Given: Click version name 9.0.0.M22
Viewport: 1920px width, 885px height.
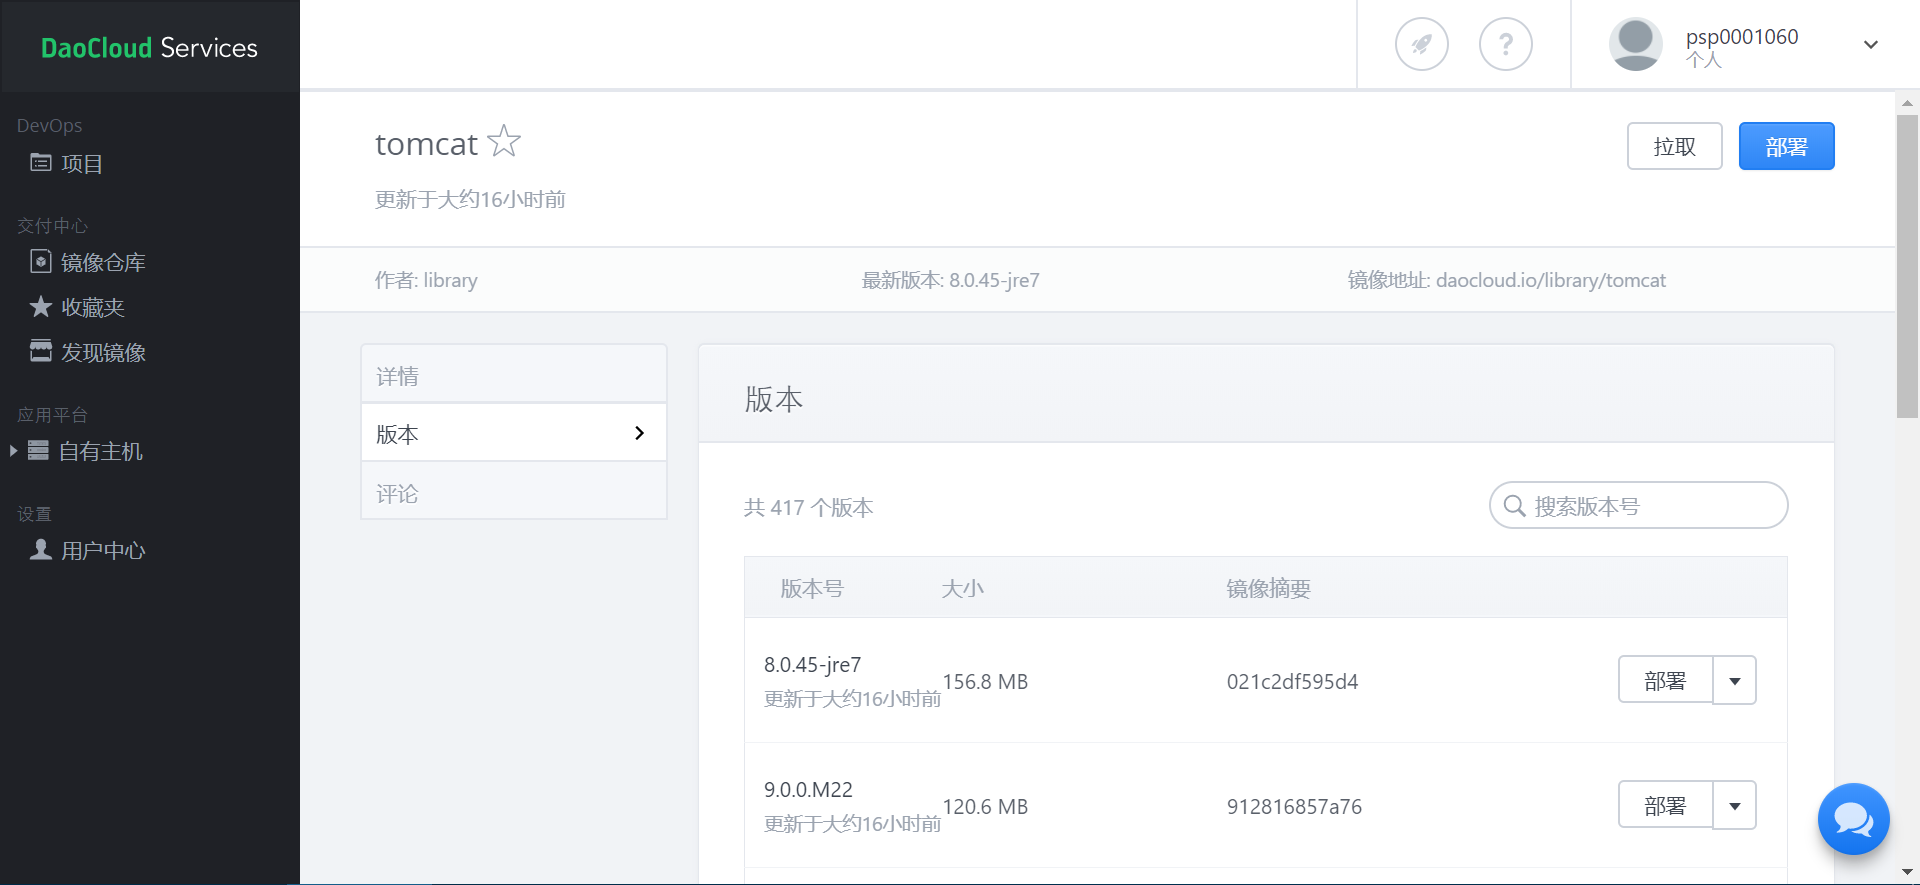Looking at the screenshot, I should point(808,790).
